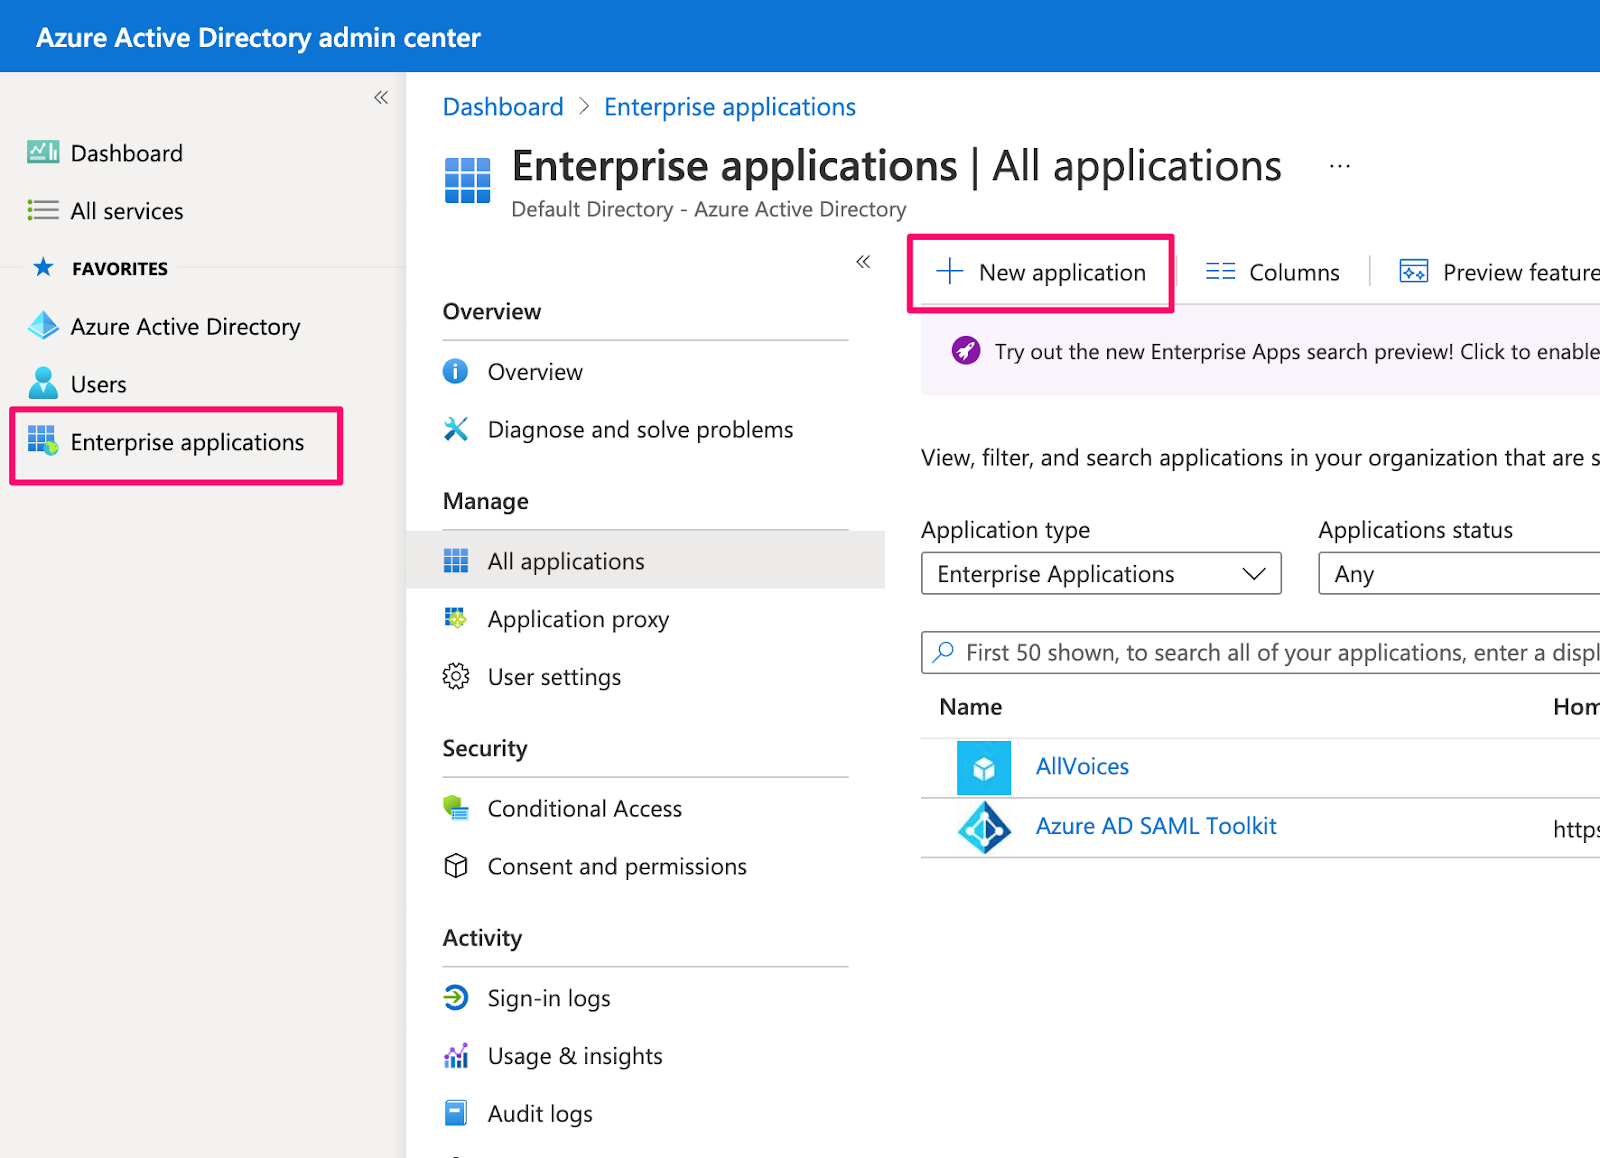
Task: Open Sign-in logs via its icon
Action: [x=456, y=997]
